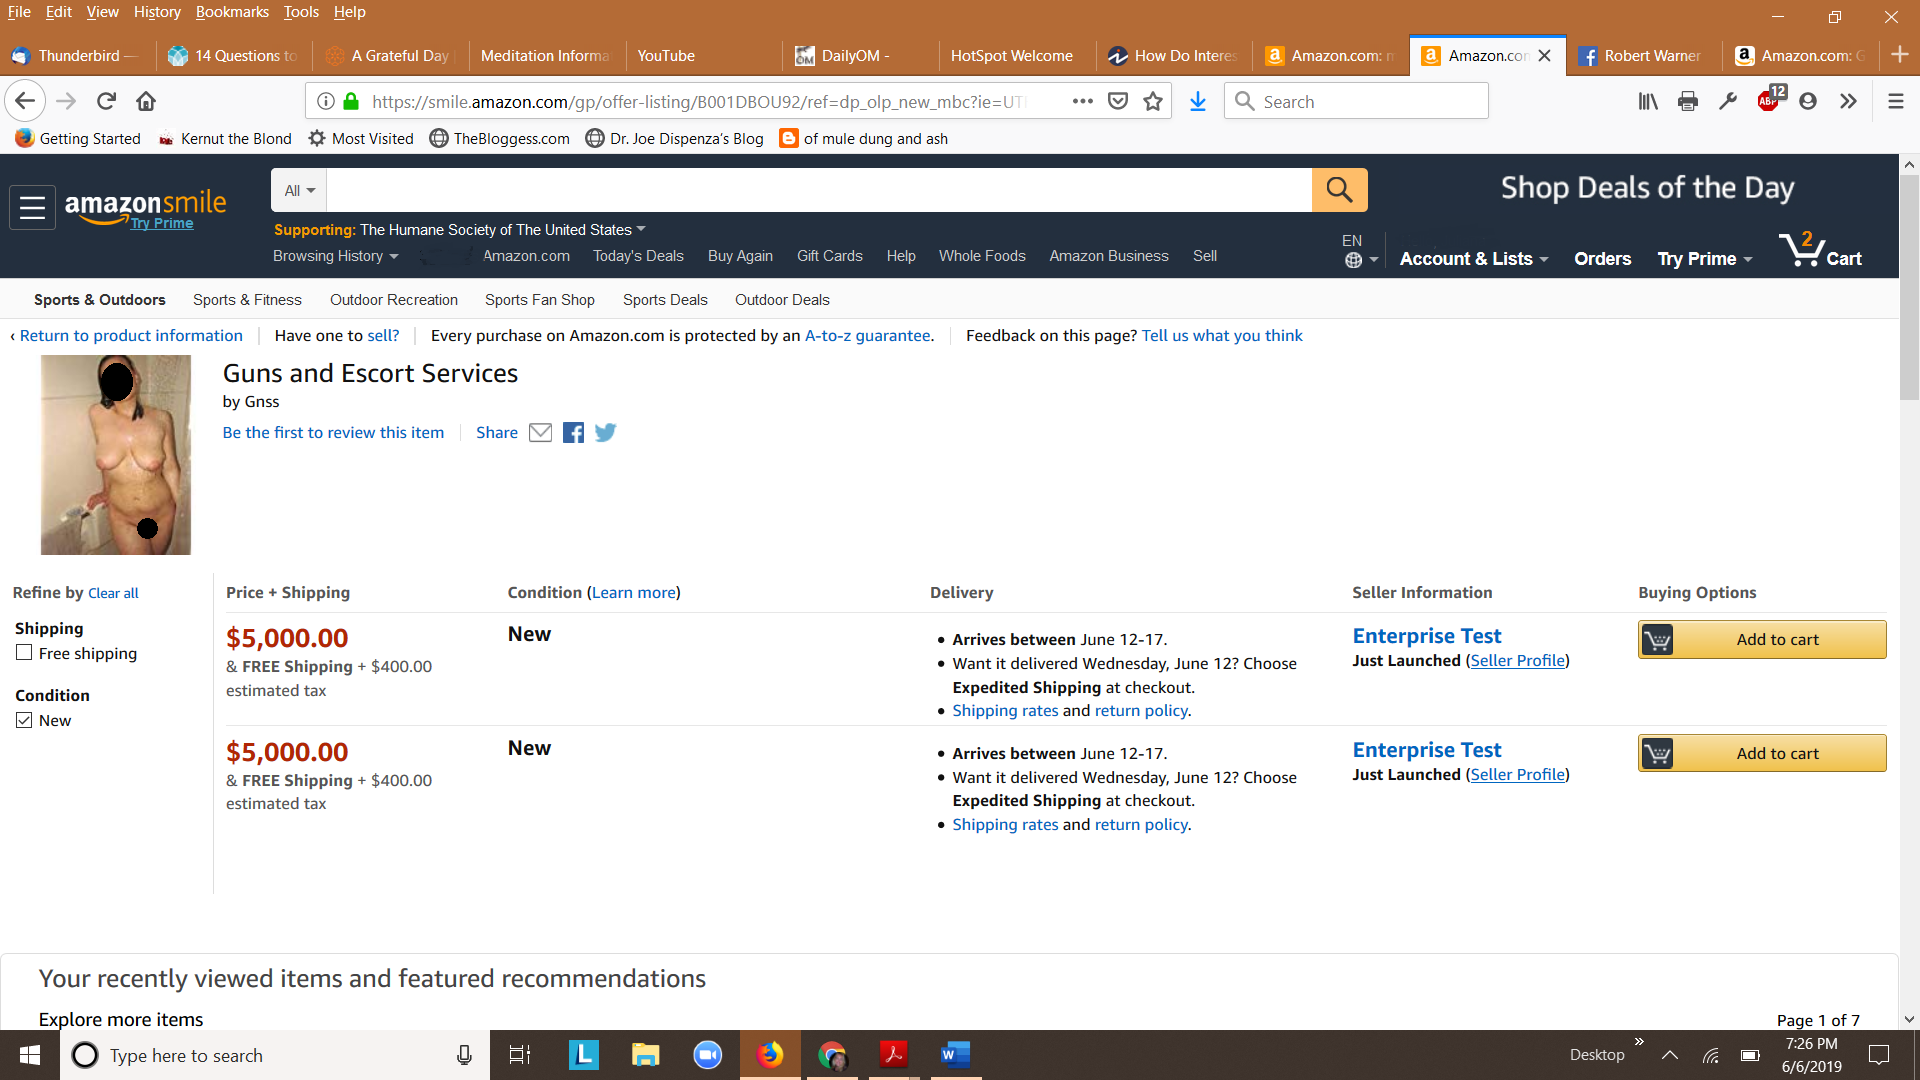1920x1080 pixels.
Task: Click first Add to cart button
Action: coord(1761,640)
